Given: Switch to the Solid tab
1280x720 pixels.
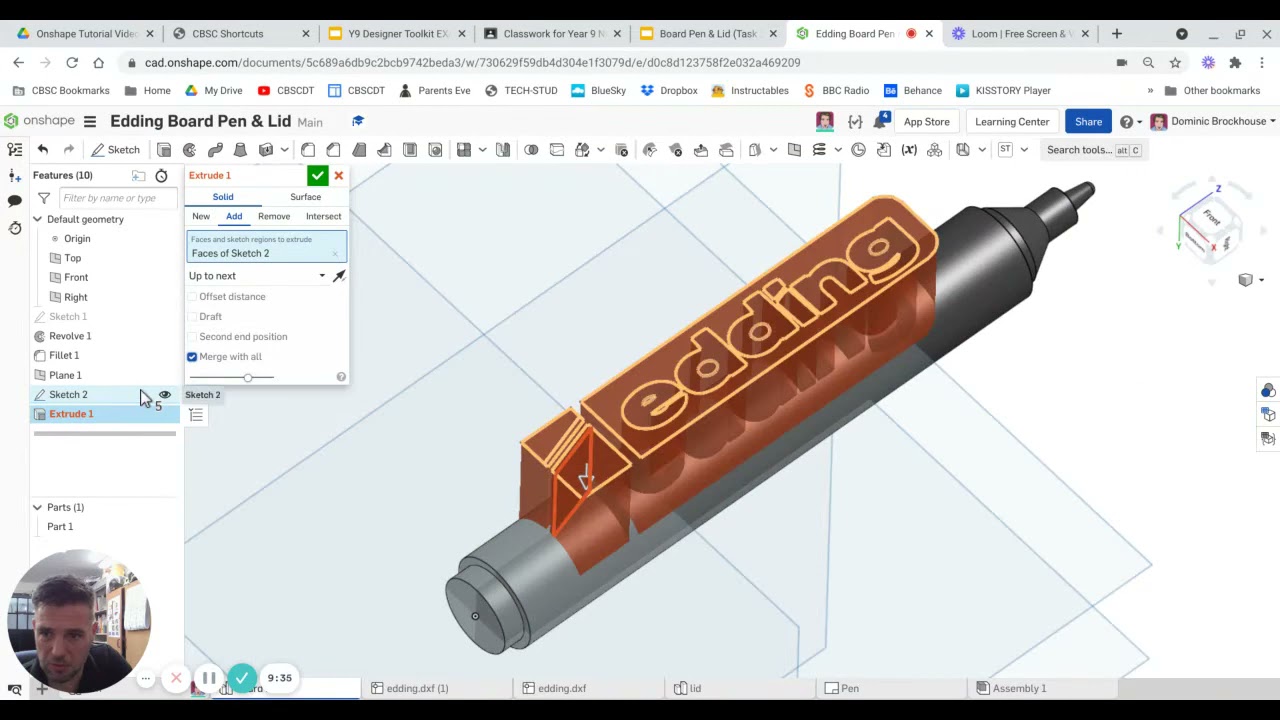Looking at the screenshot, I should point(223,197).
